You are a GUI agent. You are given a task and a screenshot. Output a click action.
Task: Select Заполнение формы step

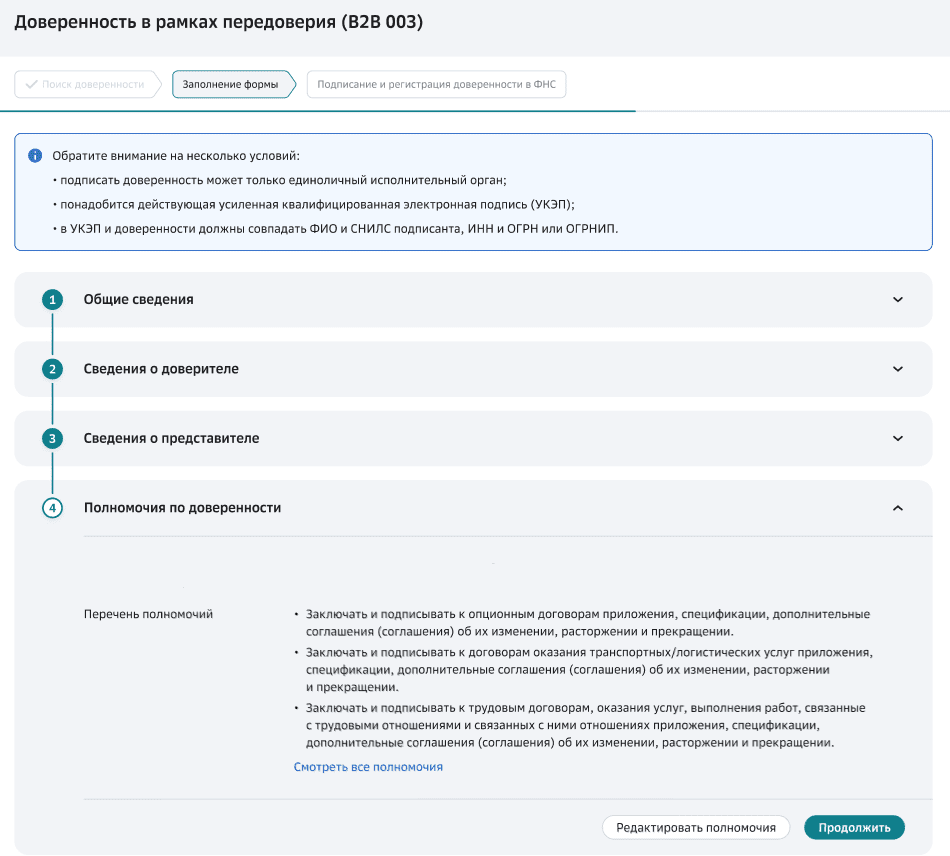click(233, 84)
